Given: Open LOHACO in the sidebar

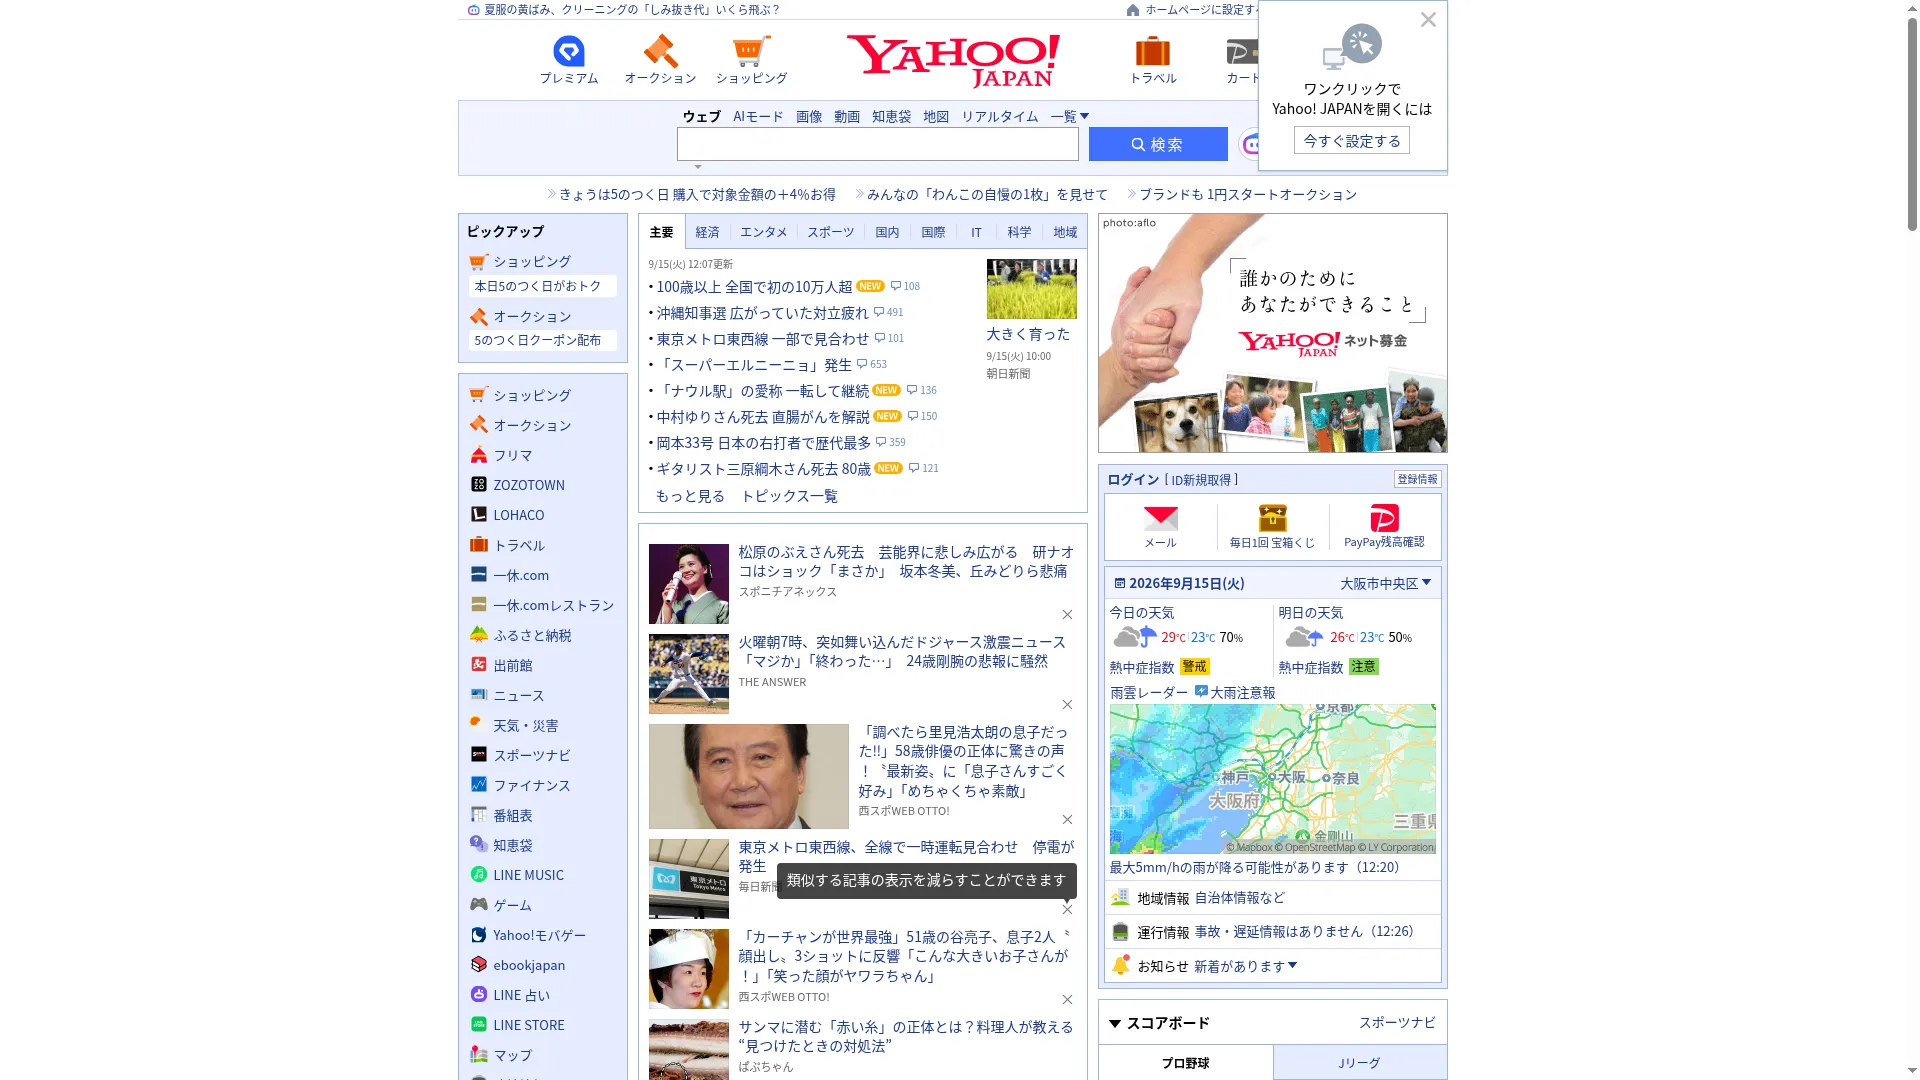Looking at the screenshot, I should (519, 515).
